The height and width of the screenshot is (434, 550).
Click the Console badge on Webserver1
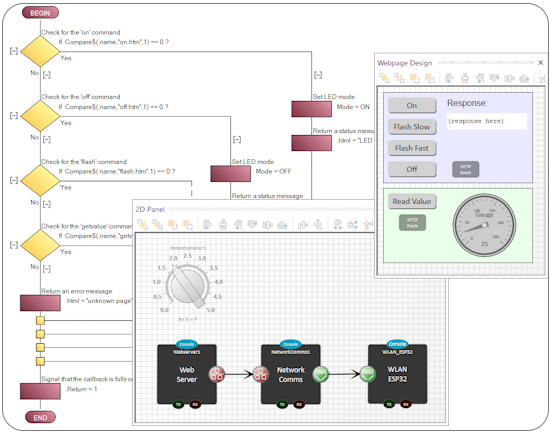[x=187, y=344]
